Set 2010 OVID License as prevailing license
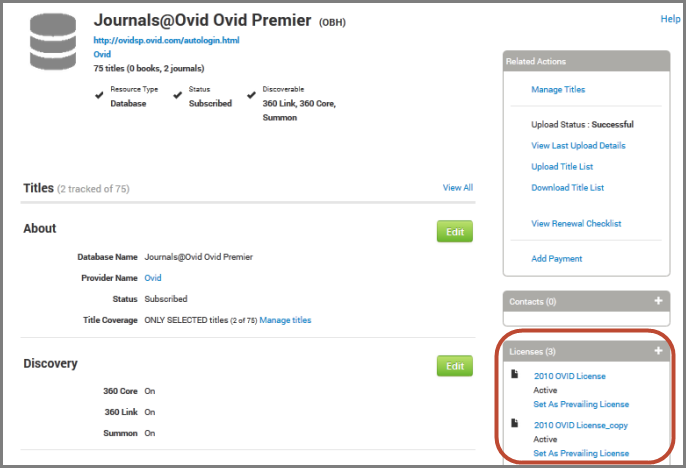The width and height of the screenshot is (686, 468). (581, 404)
